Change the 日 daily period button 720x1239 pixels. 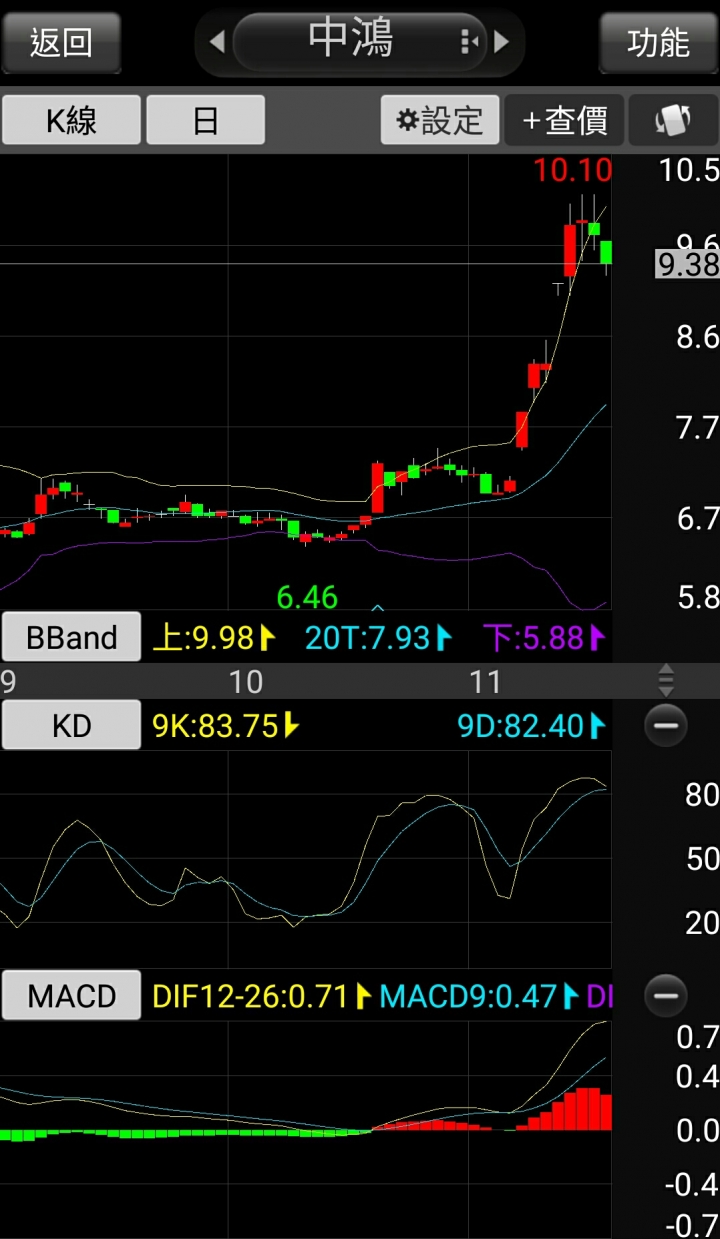pyautogui.click(x=205, y=120)
